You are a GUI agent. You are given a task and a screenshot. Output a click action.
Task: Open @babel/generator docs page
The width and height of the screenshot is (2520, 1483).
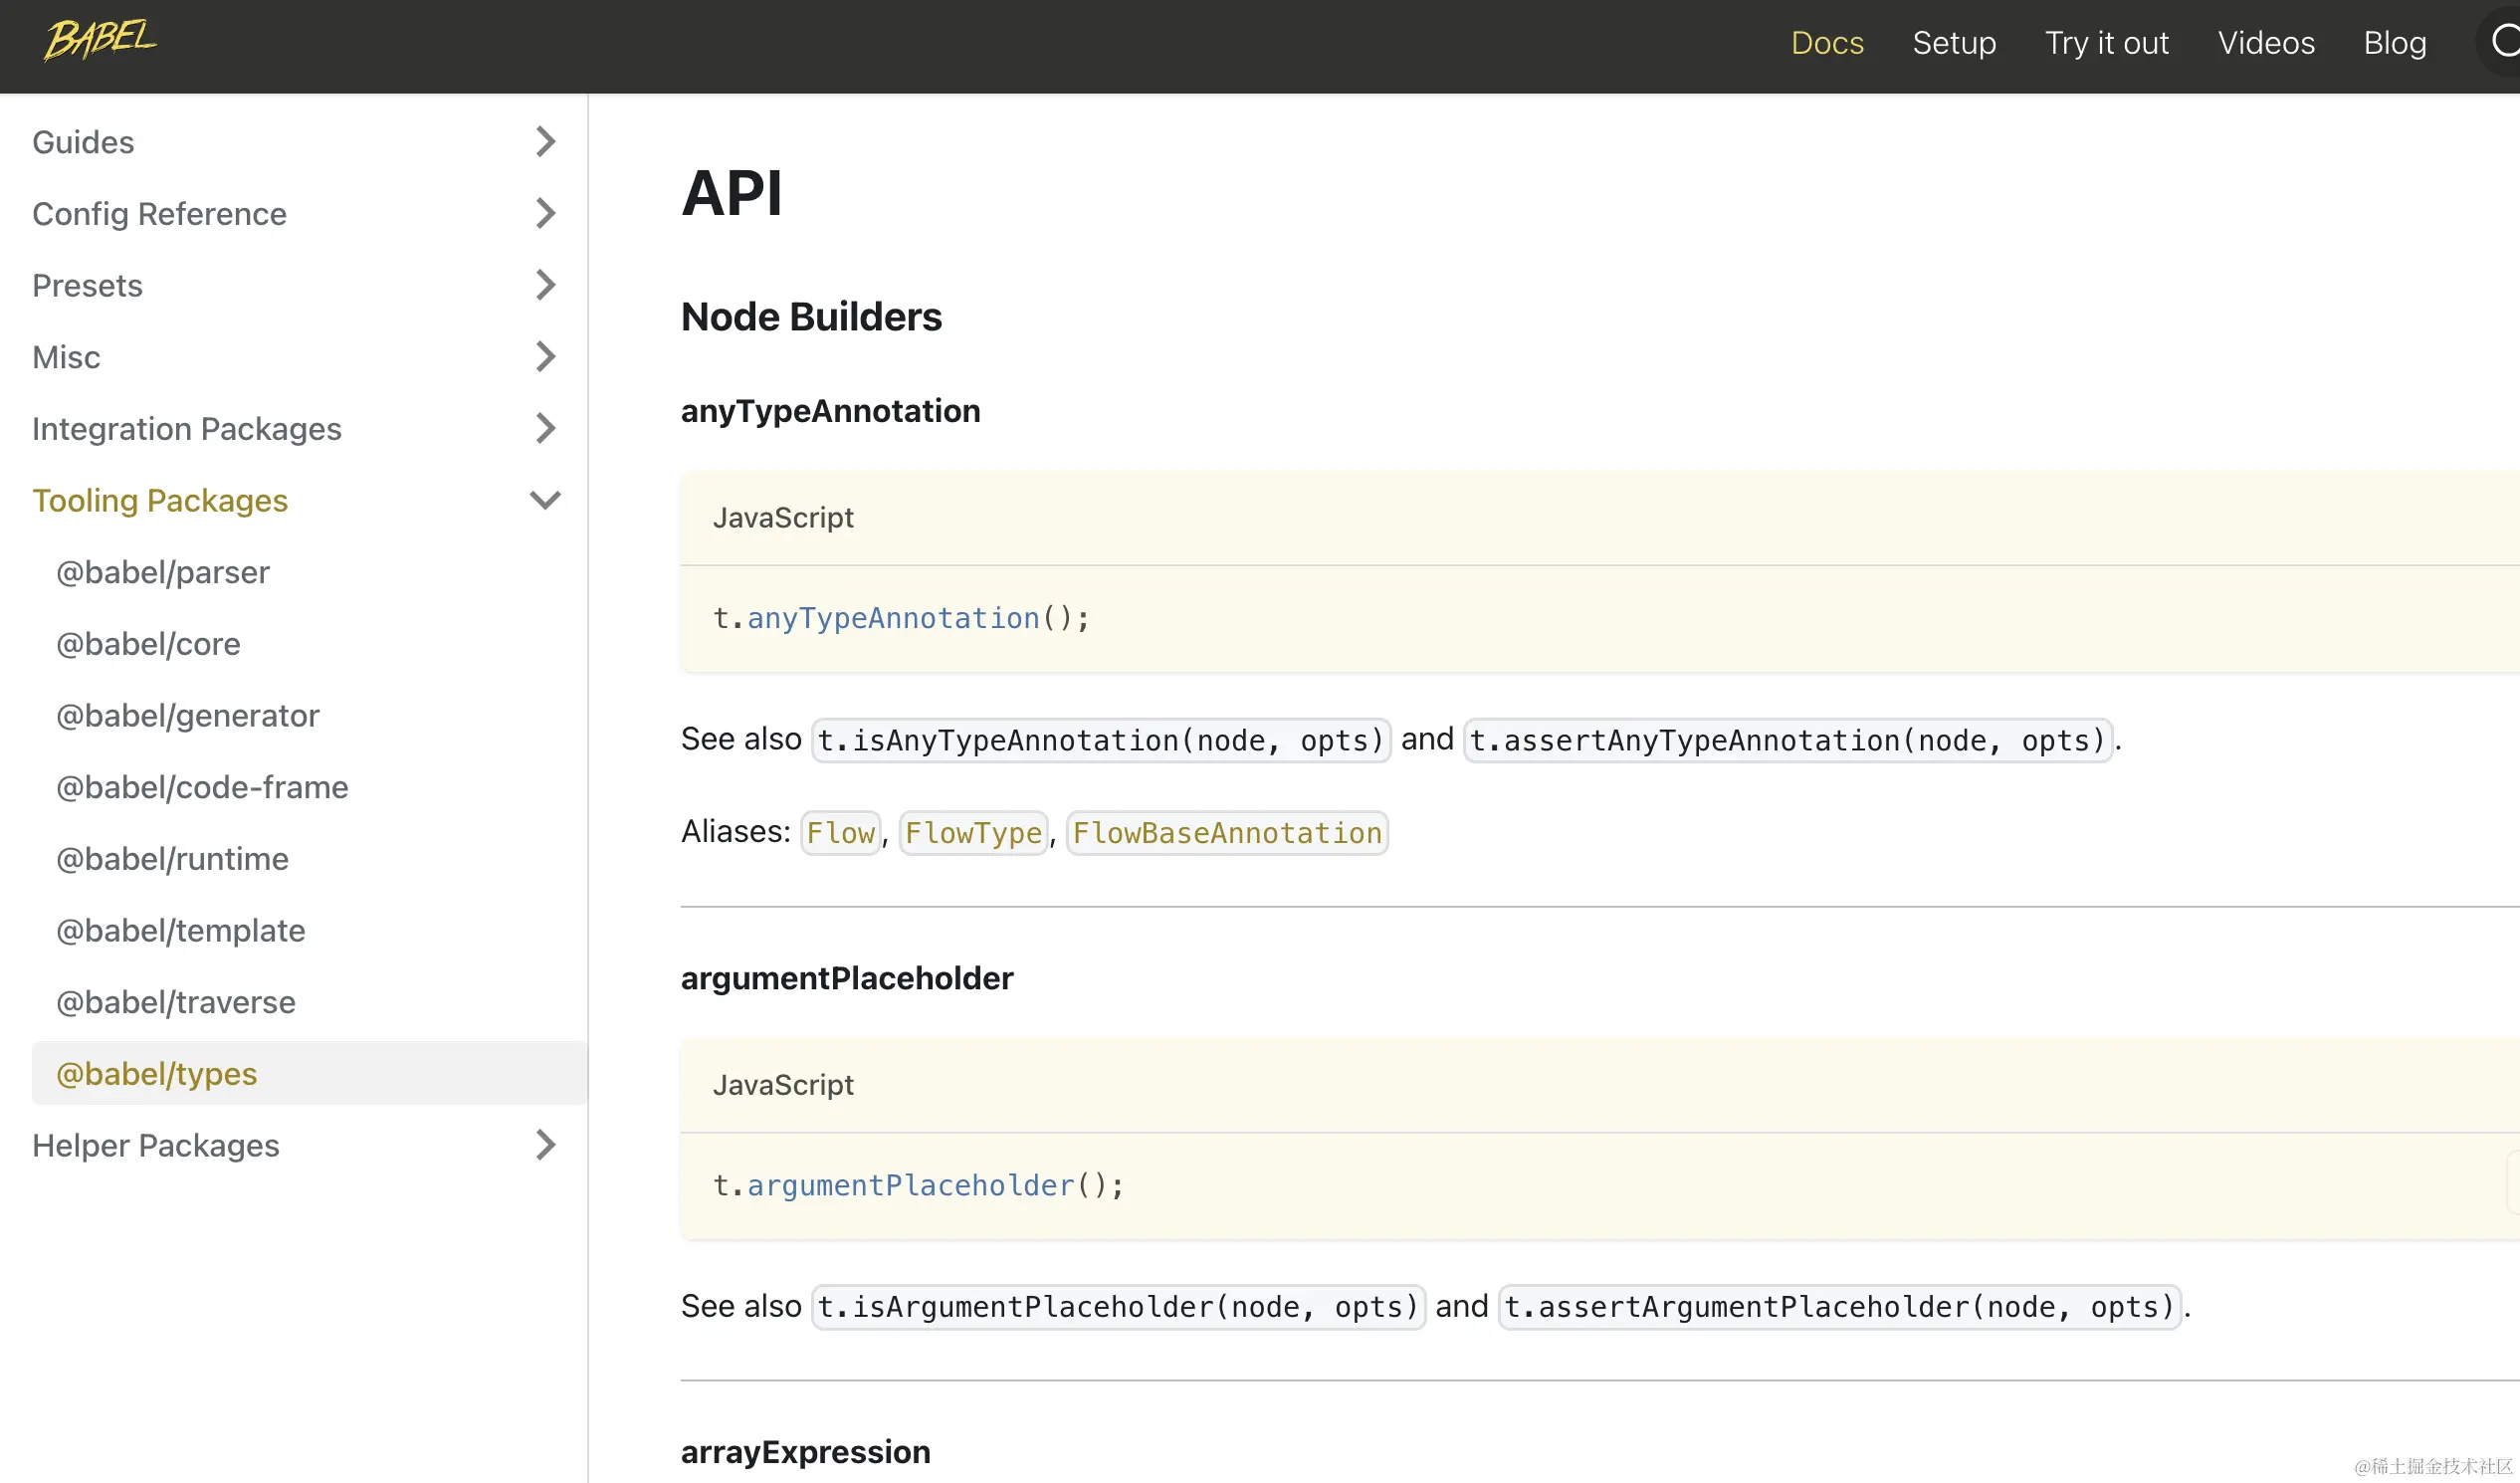coord(188,716)
